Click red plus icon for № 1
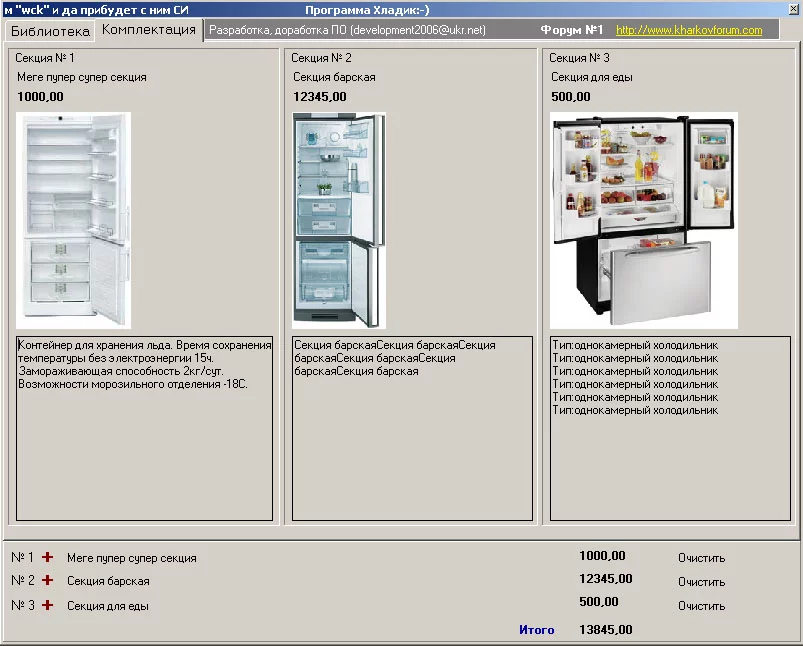Viewport: 803px width, 646px height. (48, 557)
